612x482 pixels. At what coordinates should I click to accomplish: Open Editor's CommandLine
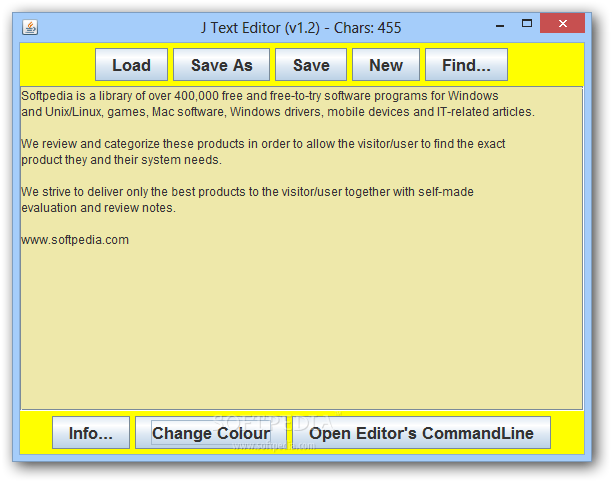tap(421, 433)
